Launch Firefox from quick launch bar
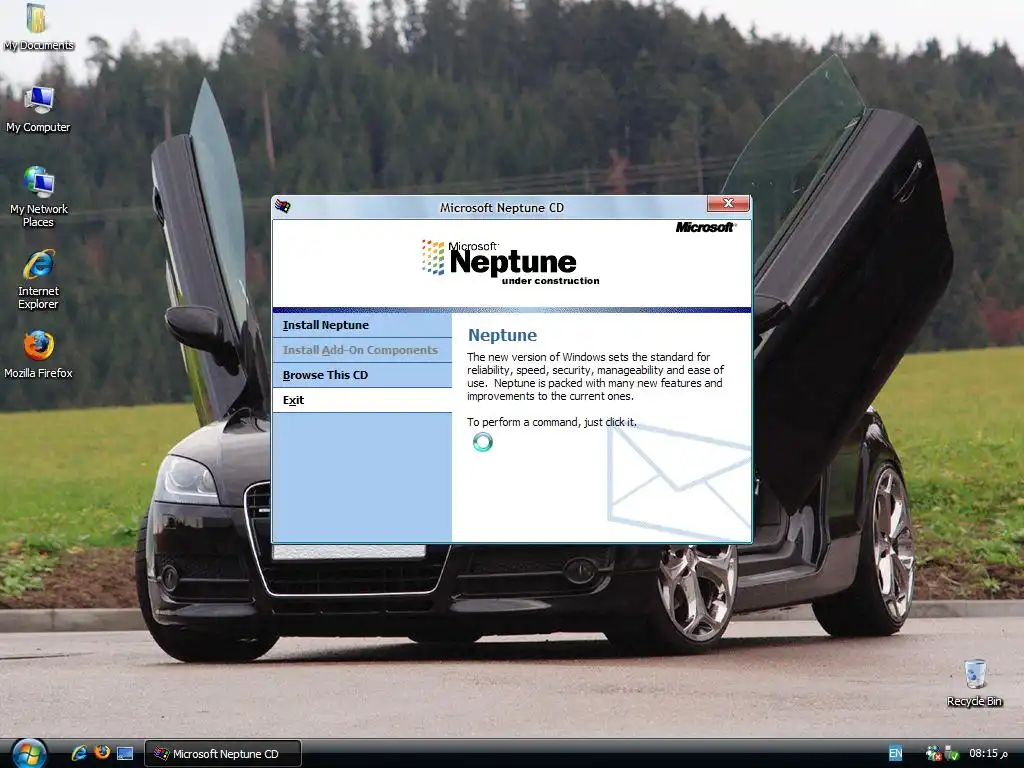Screen dimensions: 1024x768 coord(102,753)
